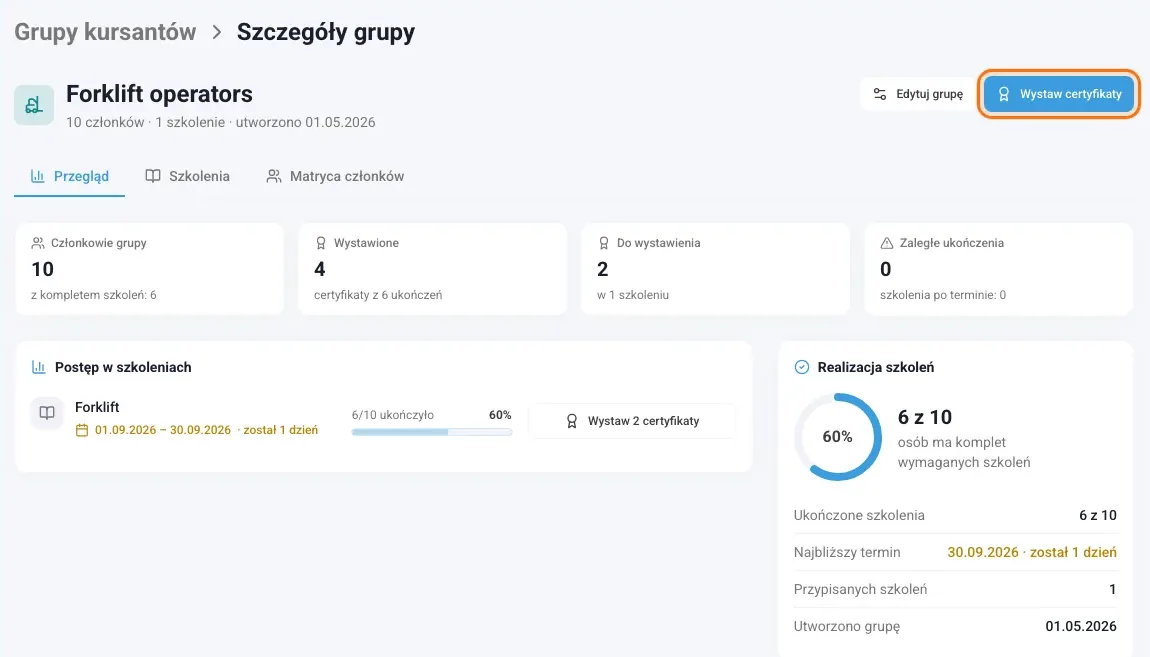
Task: Click the check circle icon beside Realizacja szkoleń
Action: coord(802,367)
